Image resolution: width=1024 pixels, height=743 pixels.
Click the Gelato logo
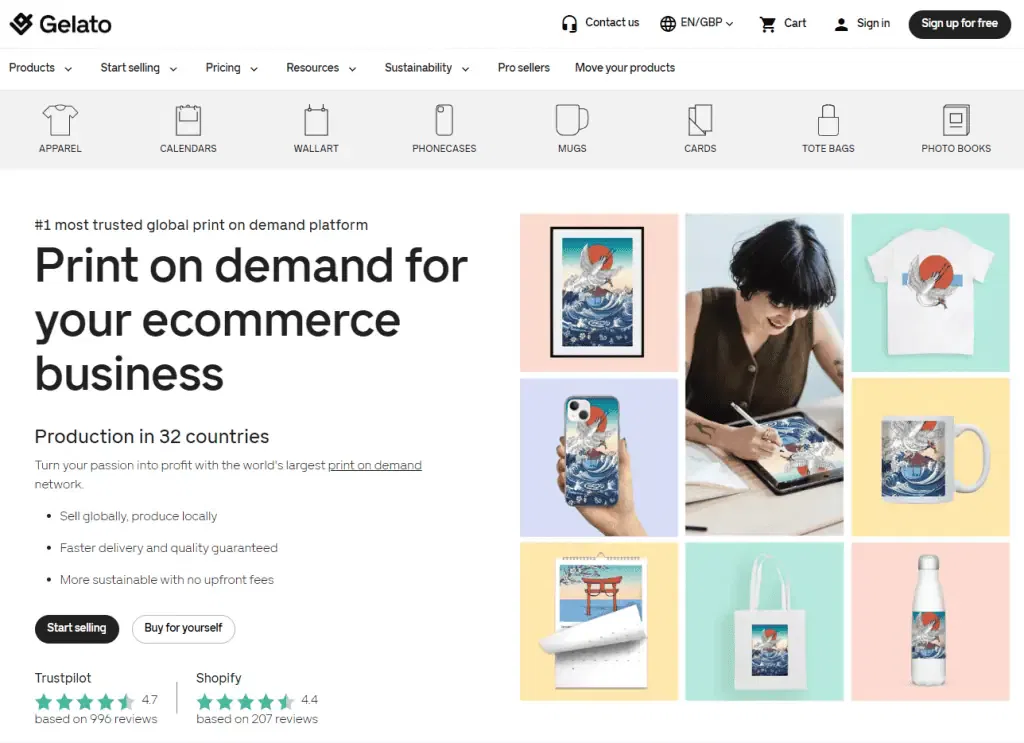click(x=61, y=24)
